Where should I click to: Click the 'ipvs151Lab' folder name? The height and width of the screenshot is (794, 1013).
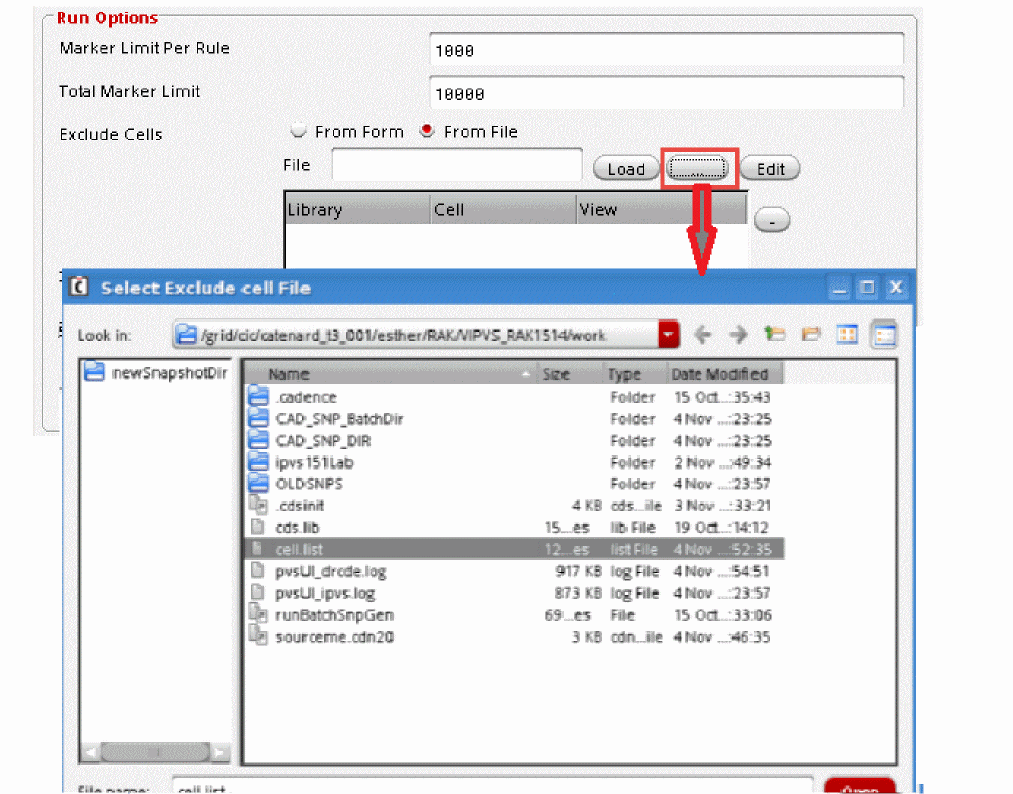click(314, 462)
